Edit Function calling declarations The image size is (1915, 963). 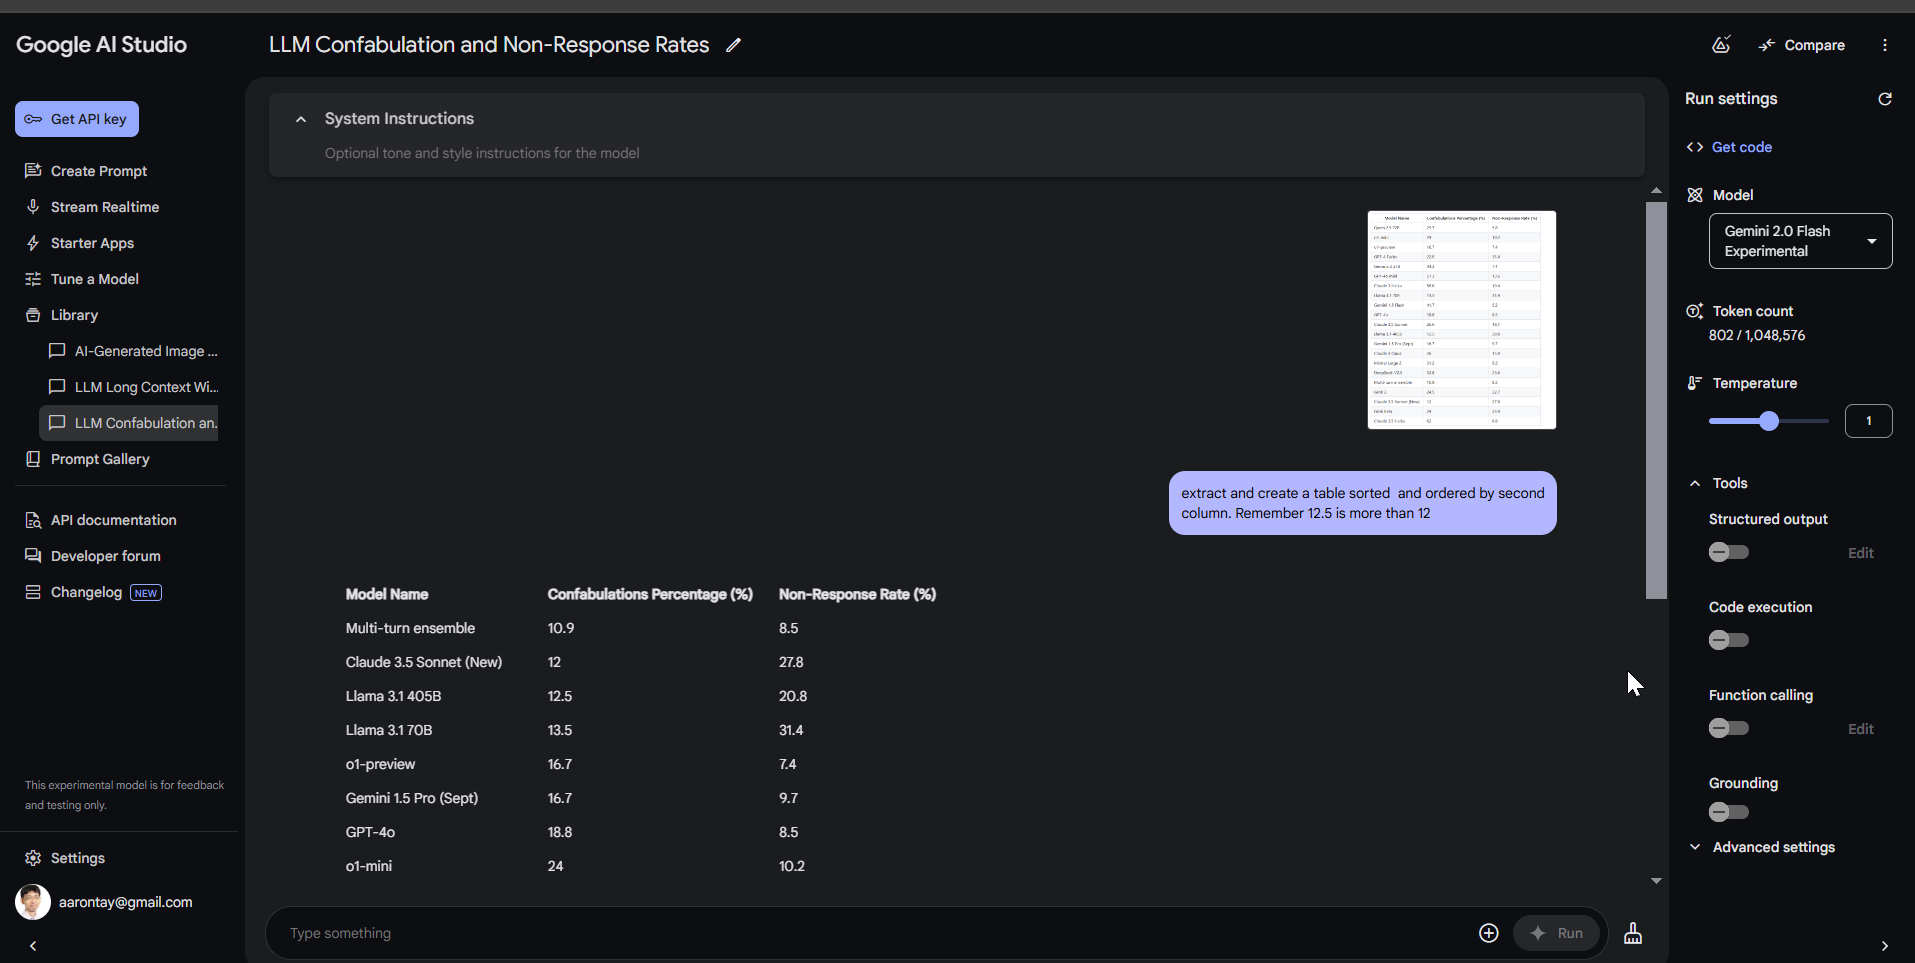(x=1860, y=729)
